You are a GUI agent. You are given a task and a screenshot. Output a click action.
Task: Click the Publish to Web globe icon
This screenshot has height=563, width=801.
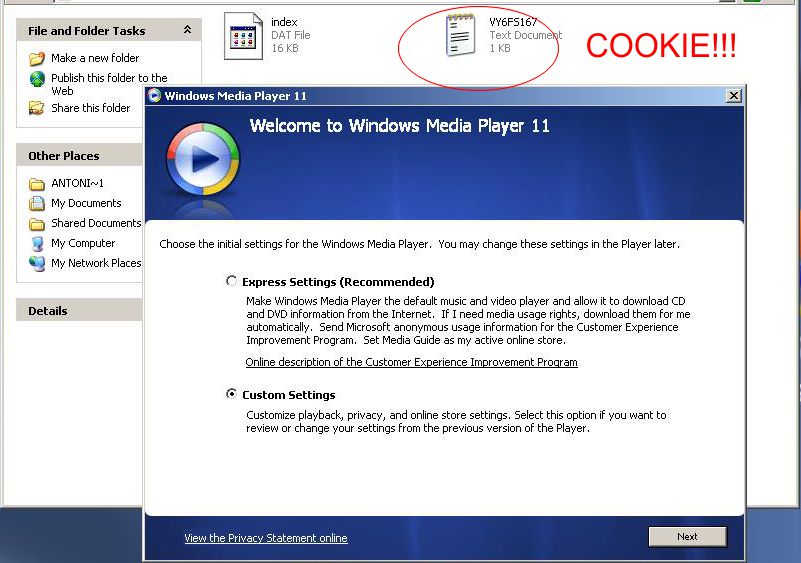coord(37,79)
